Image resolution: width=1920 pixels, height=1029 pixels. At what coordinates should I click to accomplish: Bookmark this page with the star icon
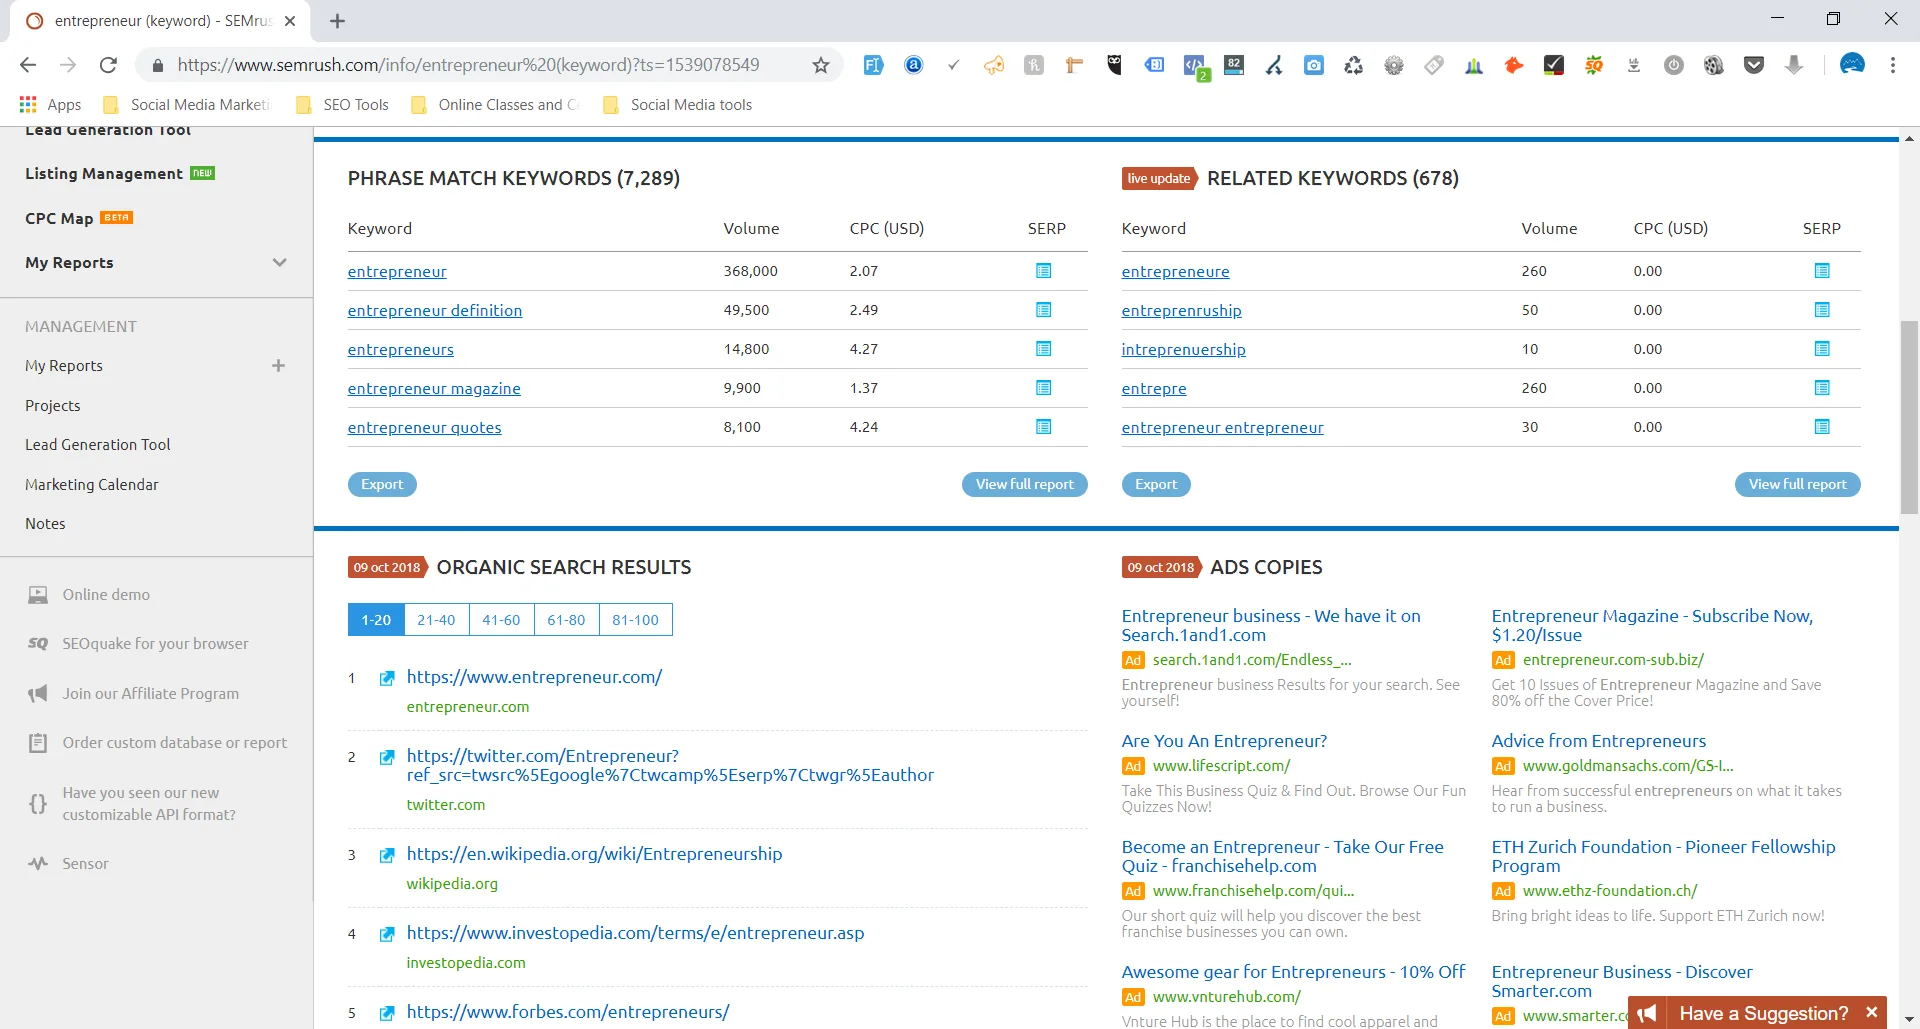pos(820,64)
